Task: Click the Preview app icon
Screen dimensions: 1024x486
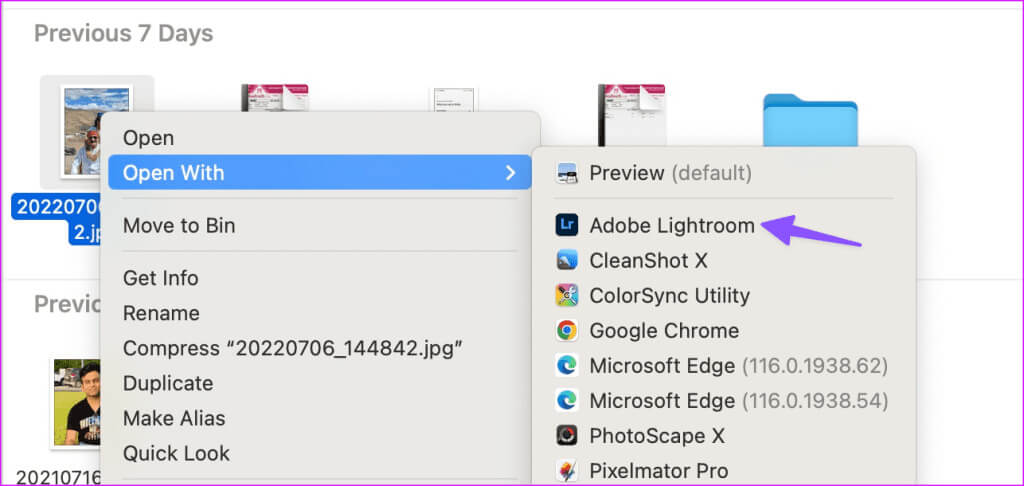Action: [x=566, y=173]
